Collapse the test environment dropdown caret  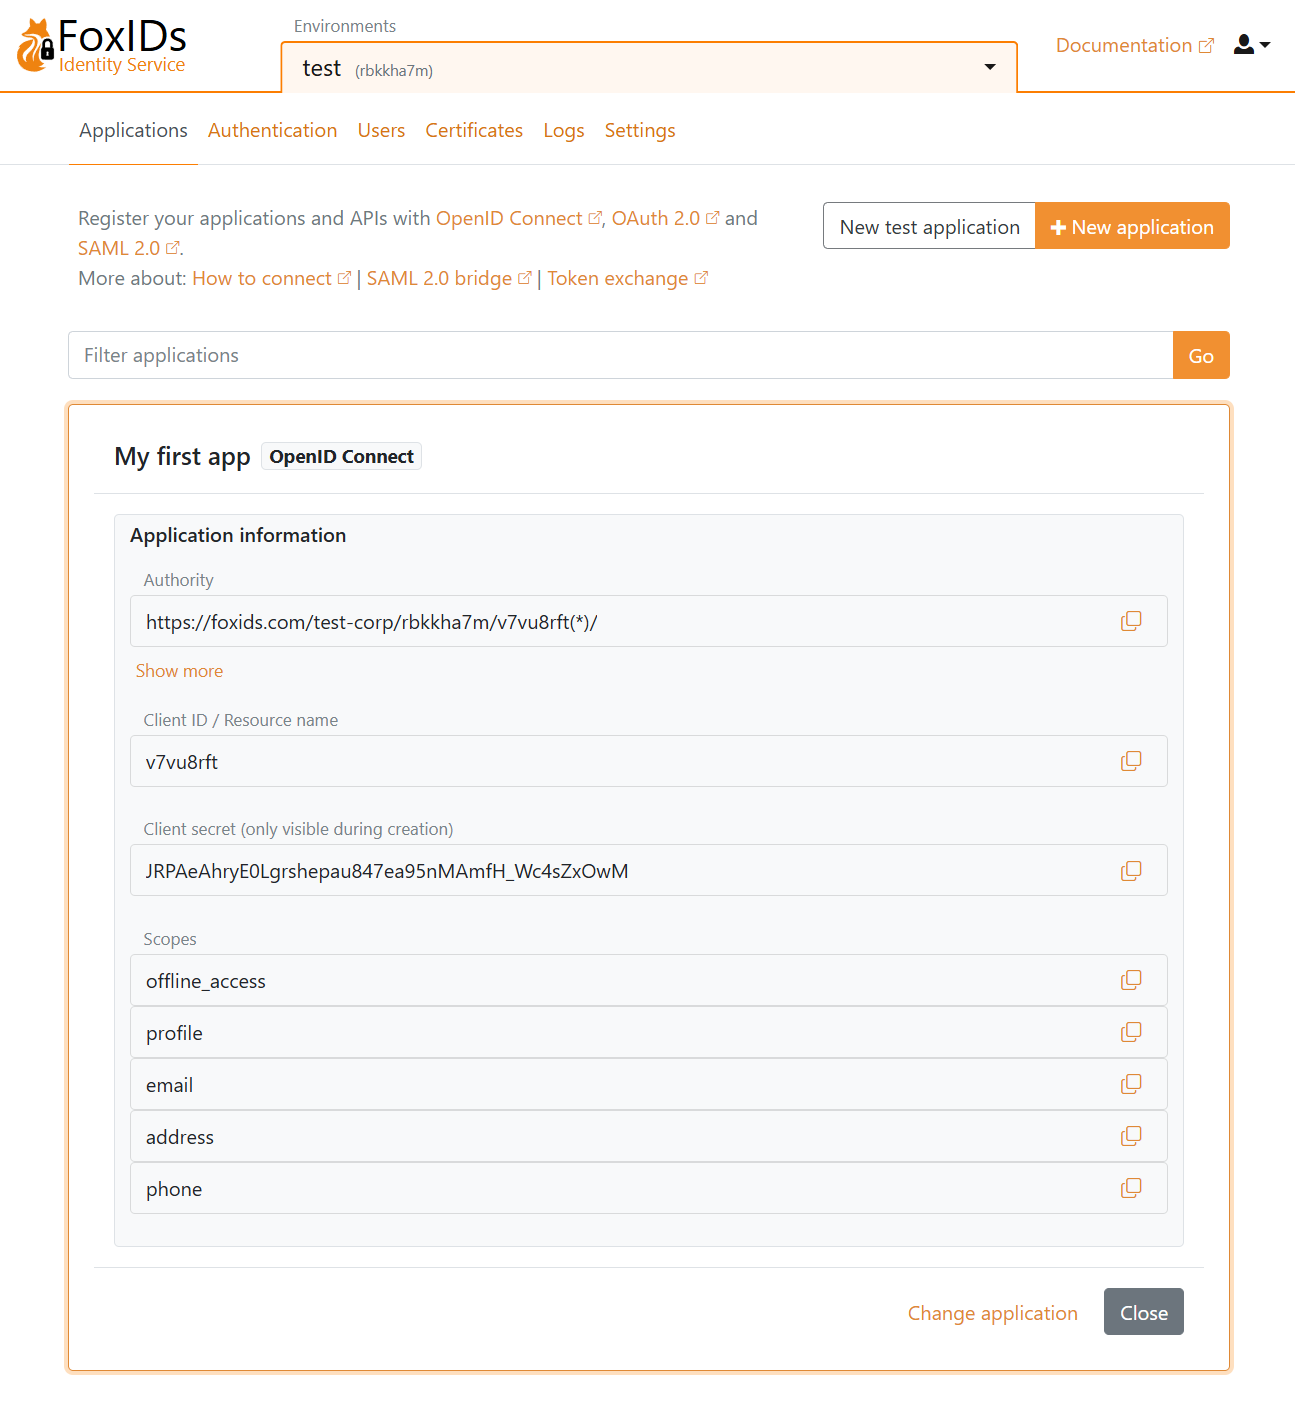(989, 67)
